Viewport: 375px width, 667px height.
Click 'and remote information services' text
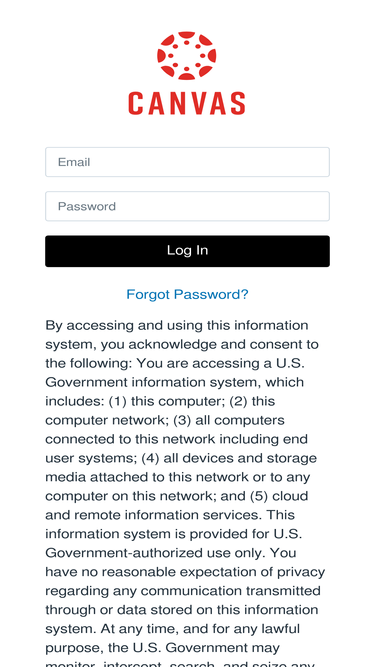pos(154,515)
